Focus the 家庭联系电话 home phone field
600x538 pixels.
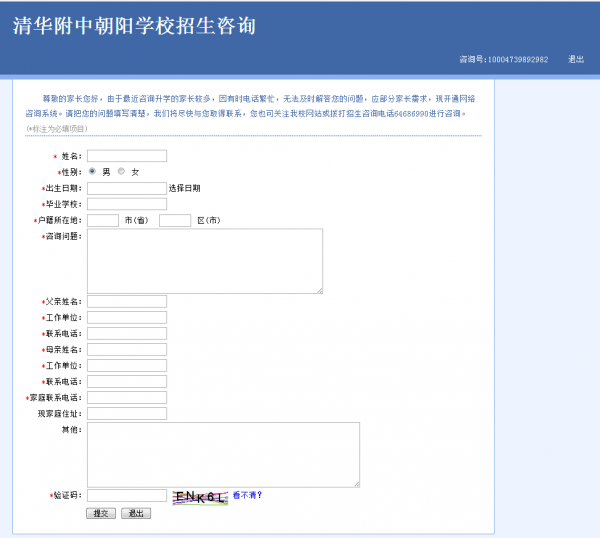127,397
